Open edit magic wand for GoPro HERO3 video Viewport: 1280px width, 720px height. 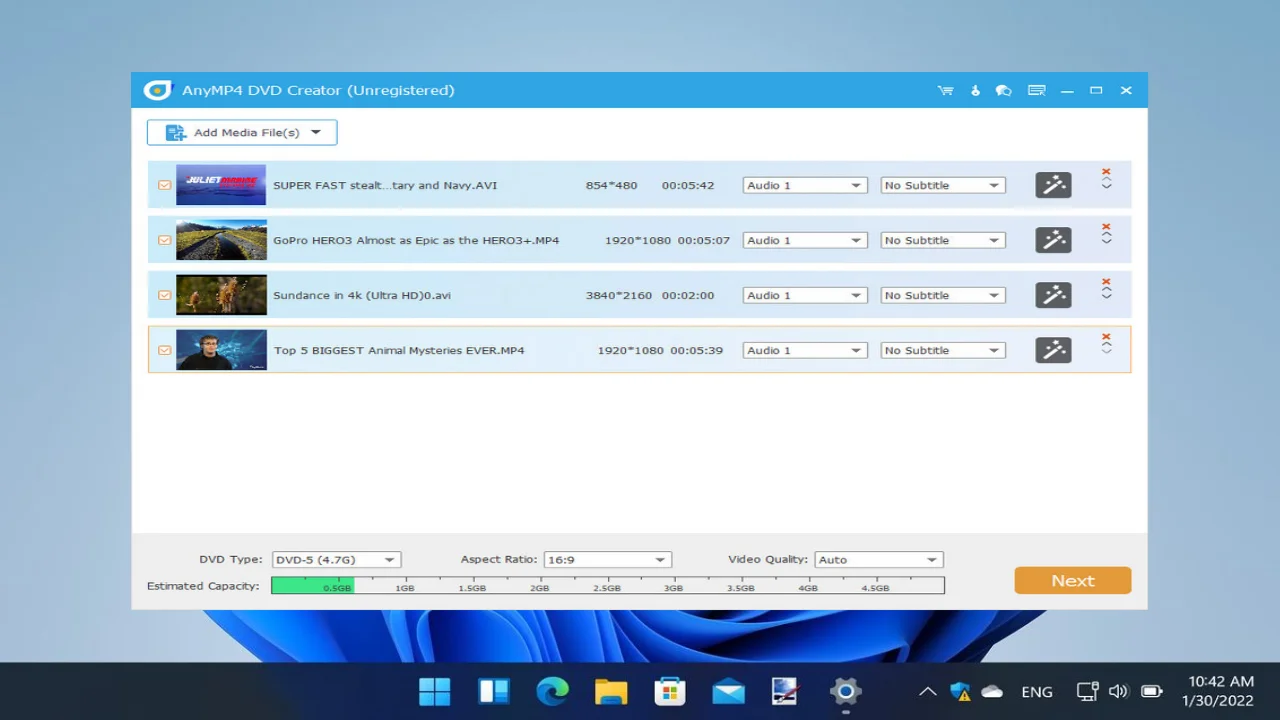point(1053,240)
